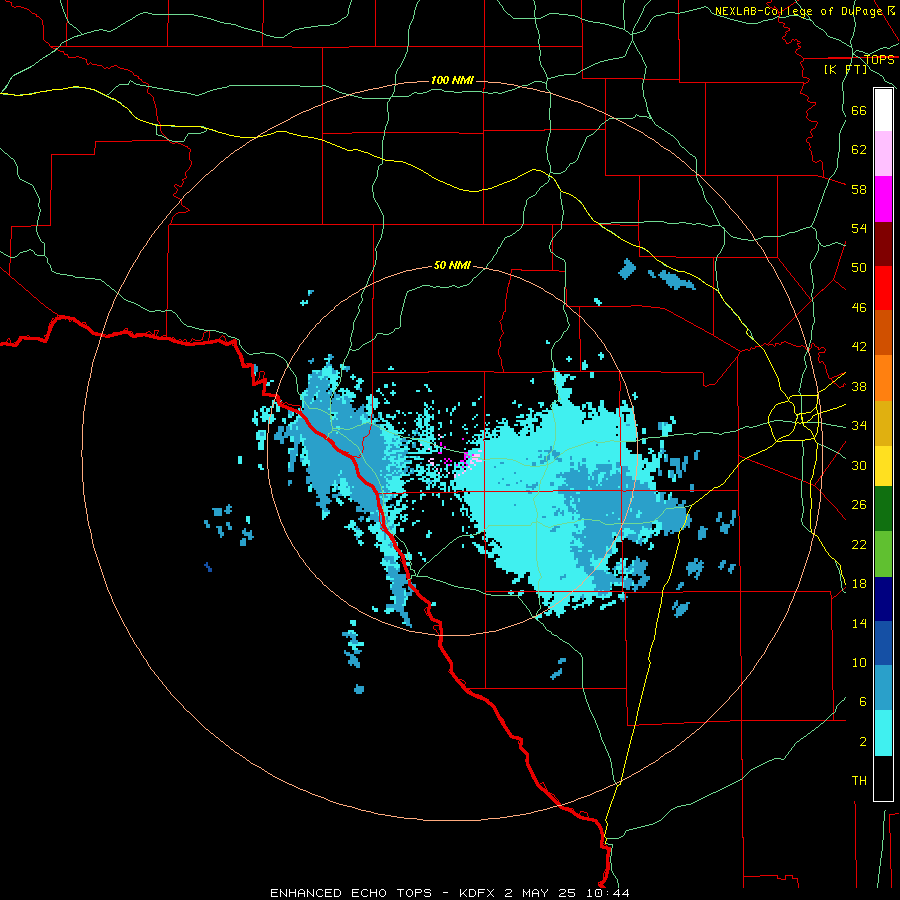Select the steel blue legend swatch
Screen dimensions: 900x900
click(883, 688)
